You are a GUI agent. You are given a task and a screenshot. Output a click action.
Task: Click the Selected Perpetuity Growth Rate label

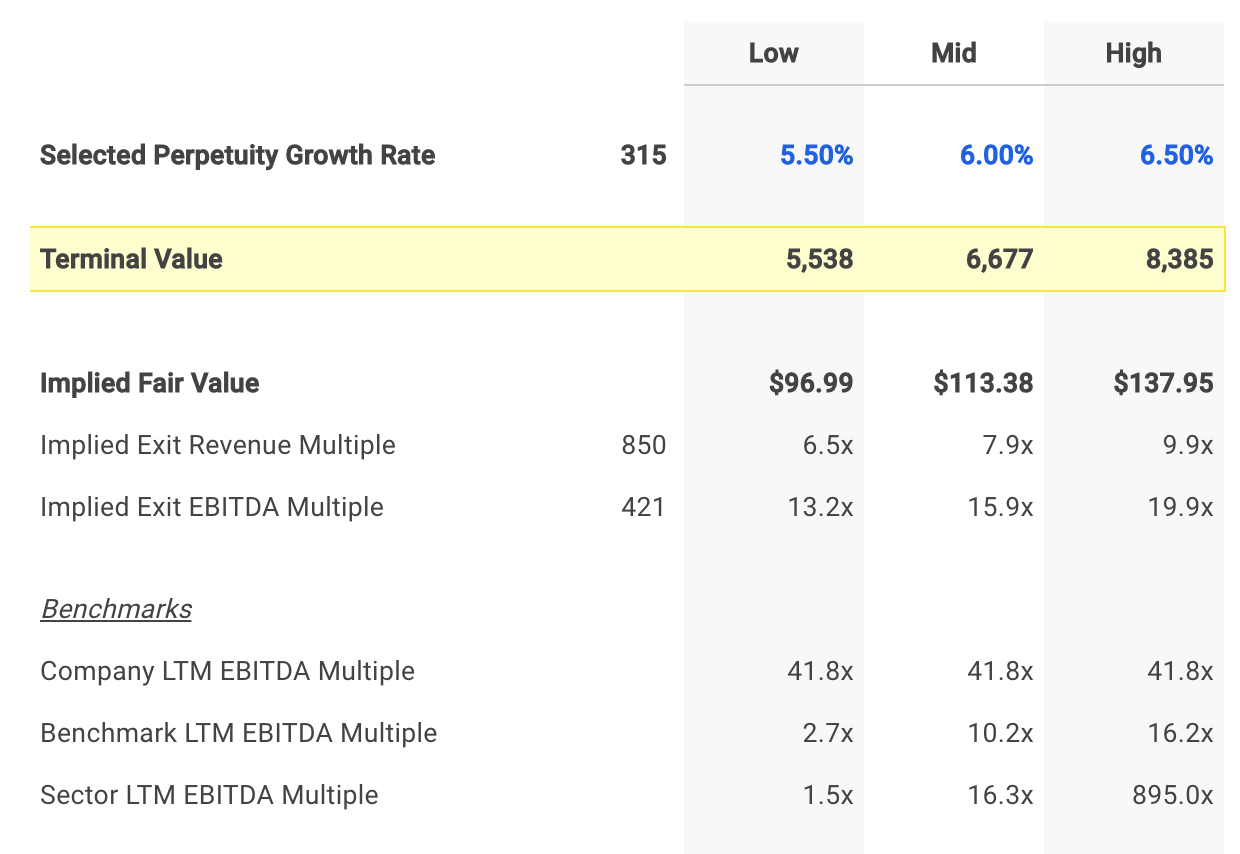tap(237, 155)
